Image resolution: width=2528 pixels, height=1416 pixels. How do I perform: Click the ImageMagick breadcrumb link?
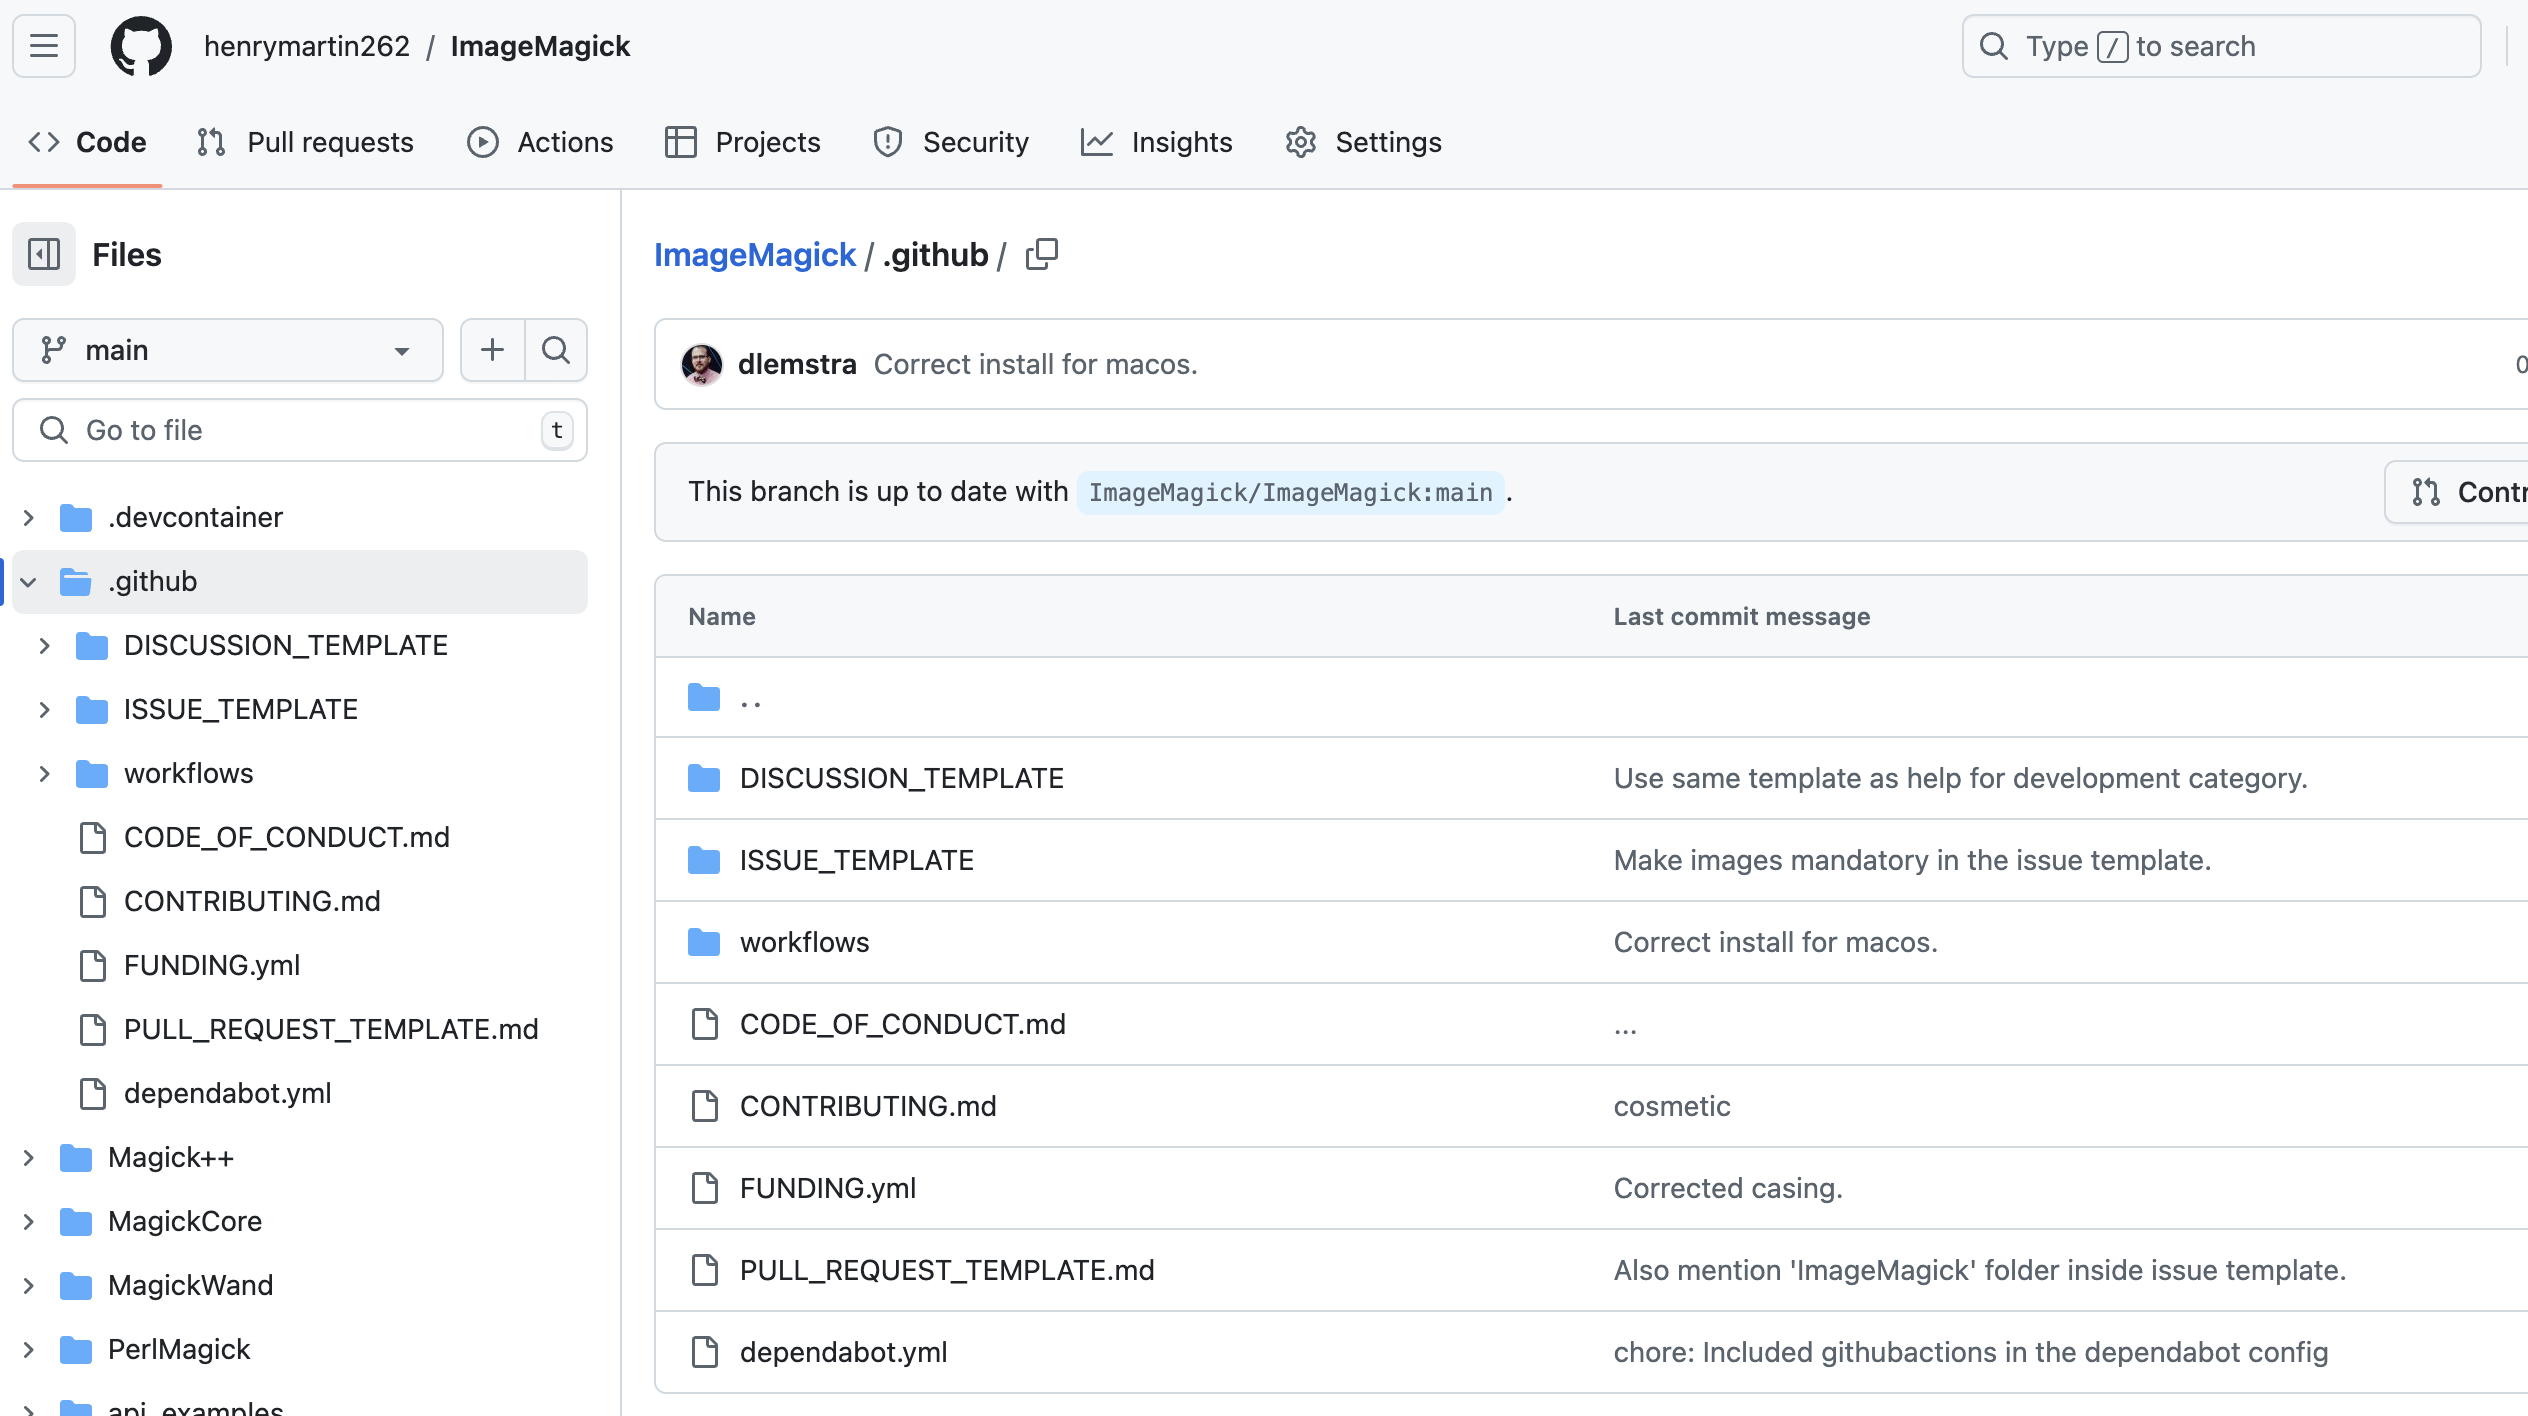point(755,254)
